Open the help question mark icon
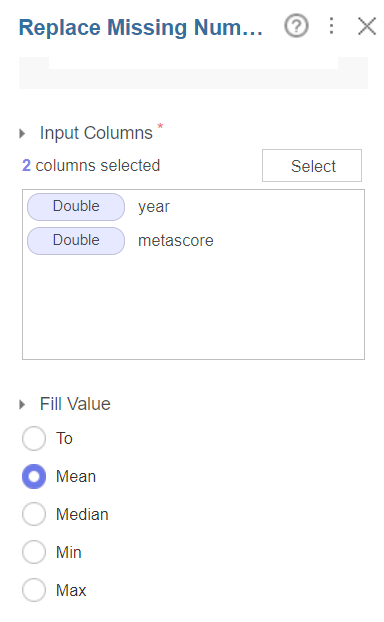Viewport: 384px width, 622px height. [x=296, y=26]
